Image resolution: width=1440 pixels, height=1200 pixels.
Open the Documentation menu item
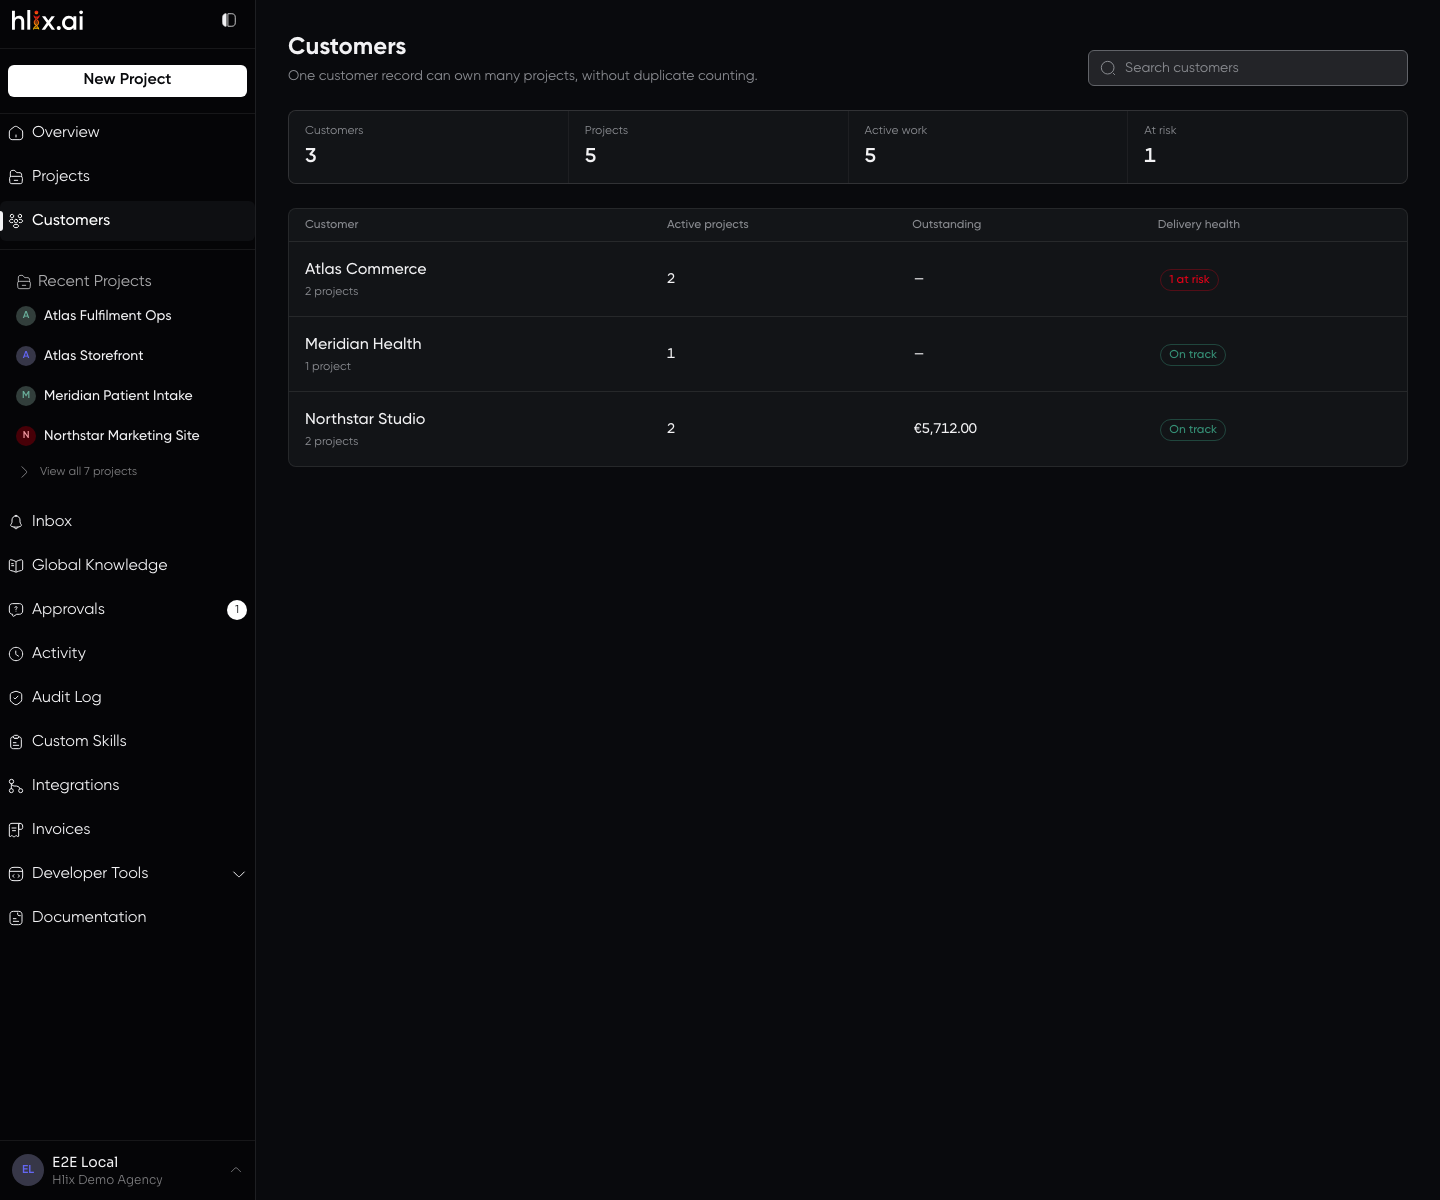tap(127, 917)
